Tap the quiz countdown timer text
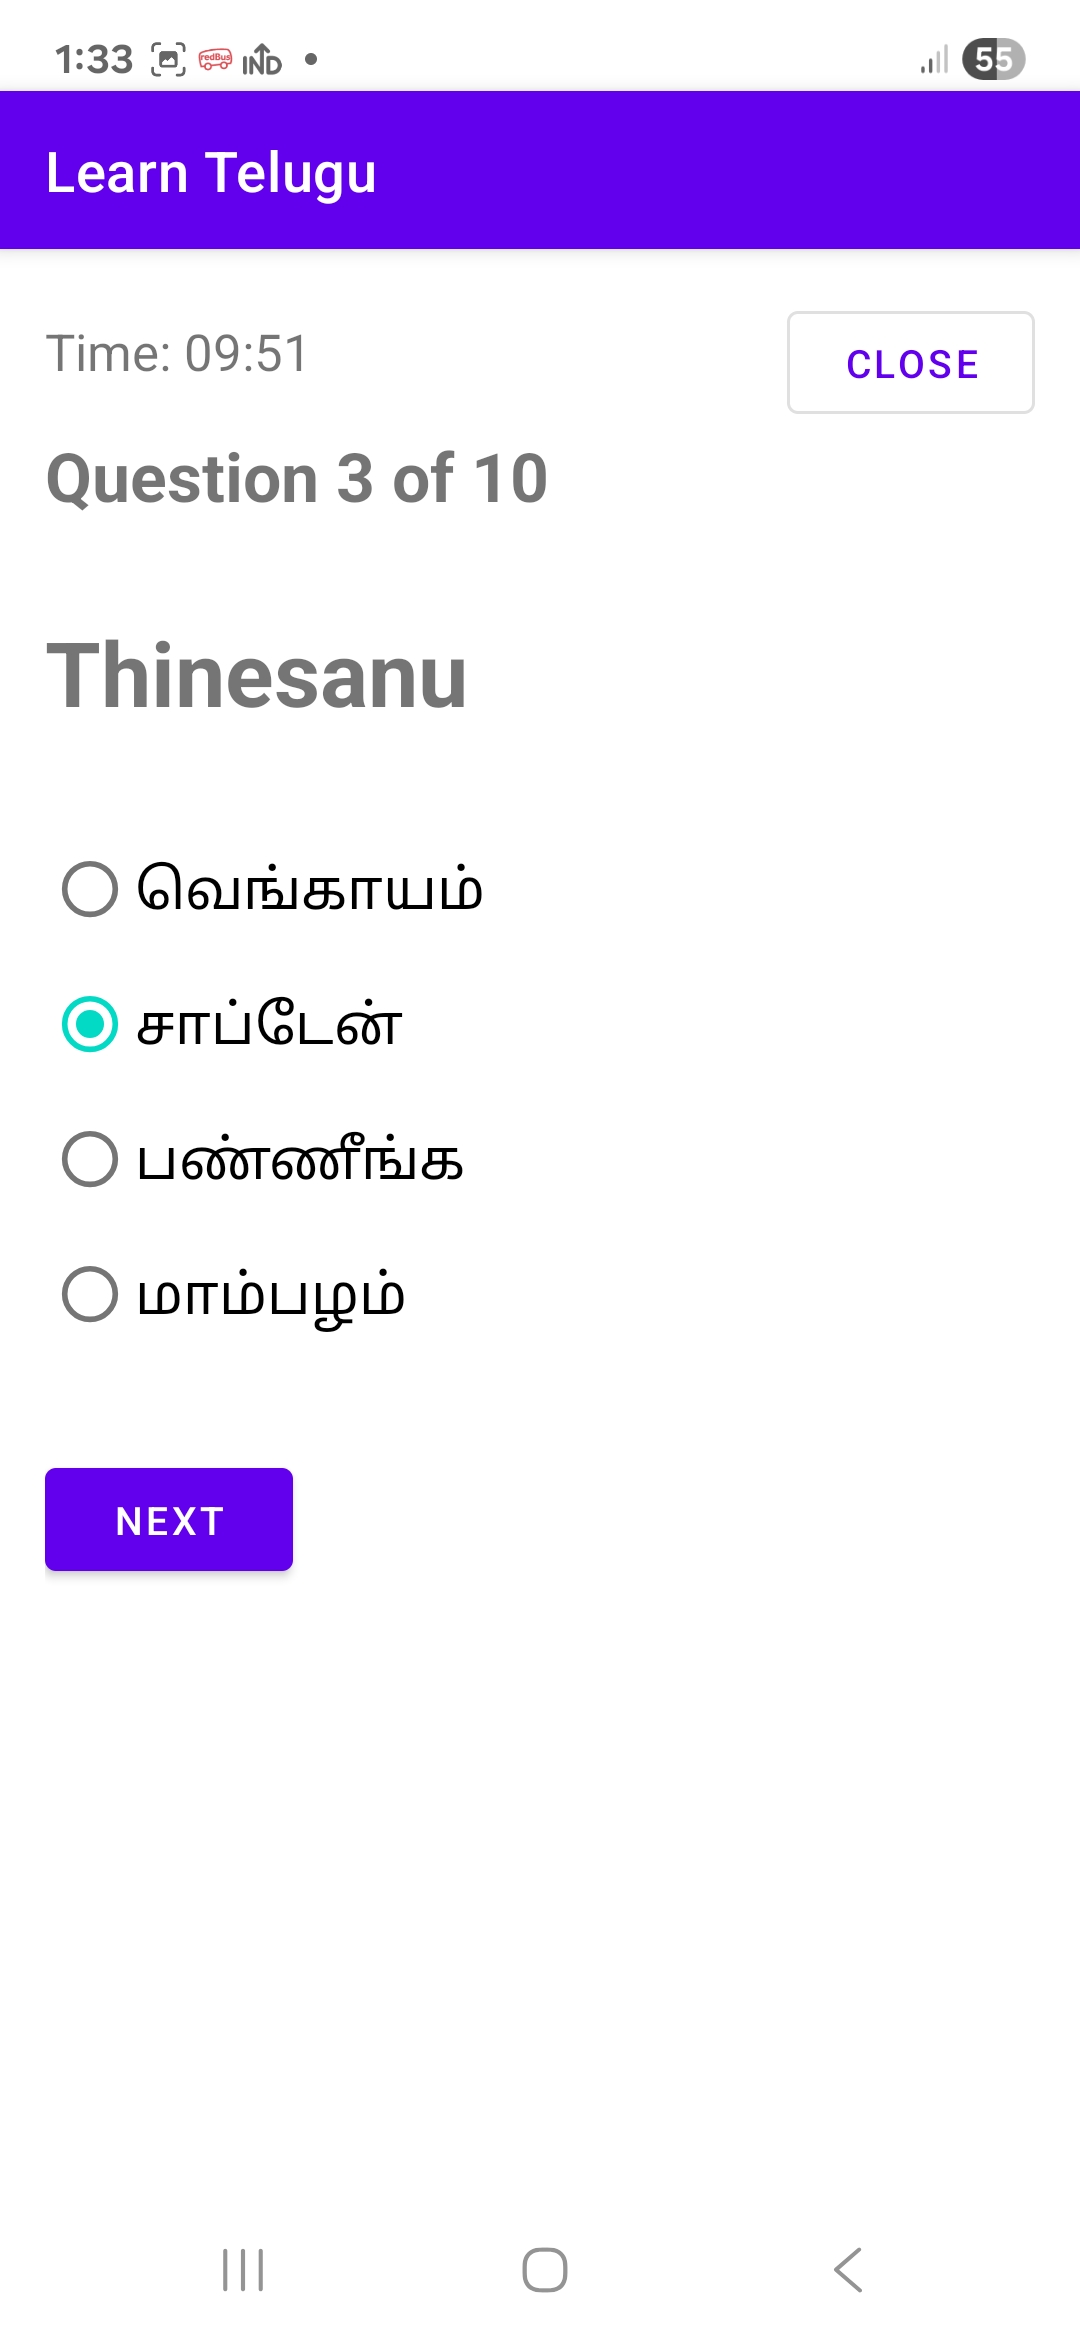Viewport: 1080px width, 2340px height. pos(178,354)
